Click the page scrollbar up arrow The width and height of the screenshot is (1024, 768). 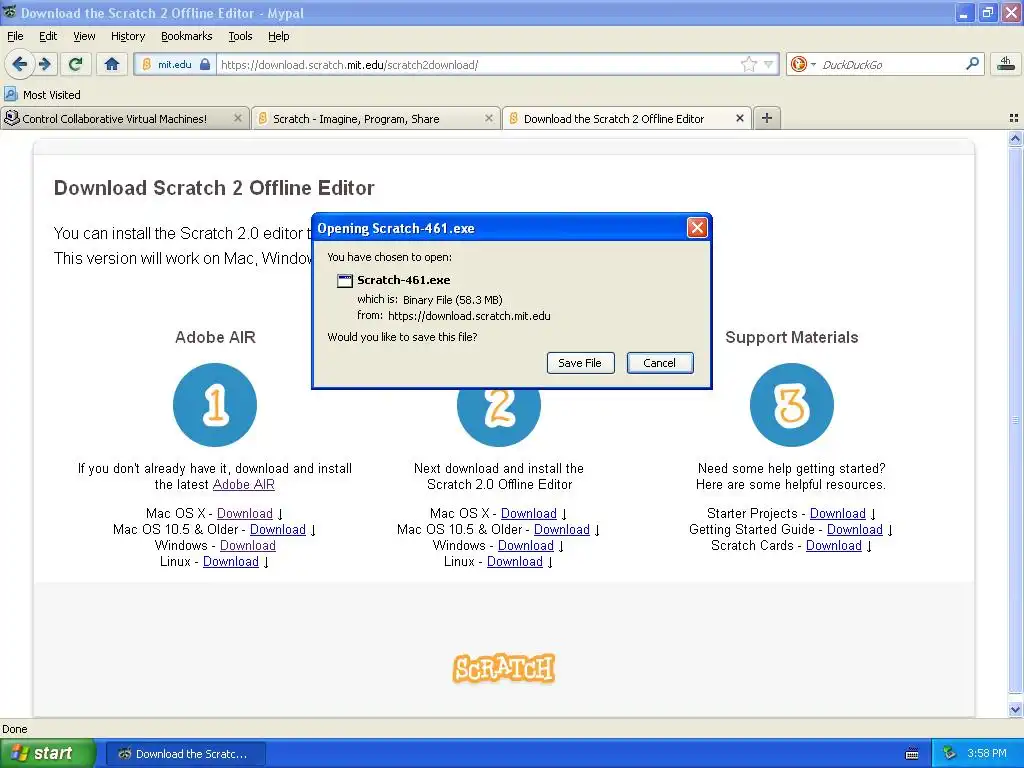1015,138
